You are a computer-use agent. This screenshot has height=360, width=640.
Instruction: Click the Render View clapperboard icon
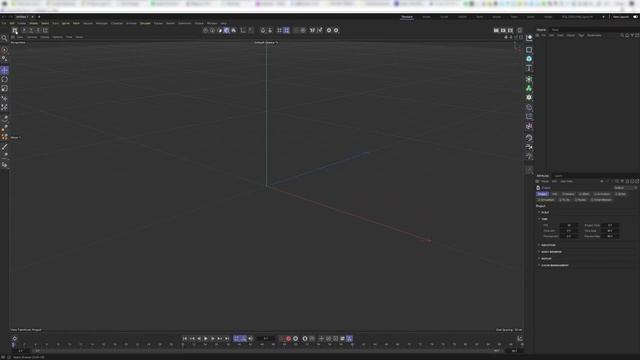(x=496, y=30)
